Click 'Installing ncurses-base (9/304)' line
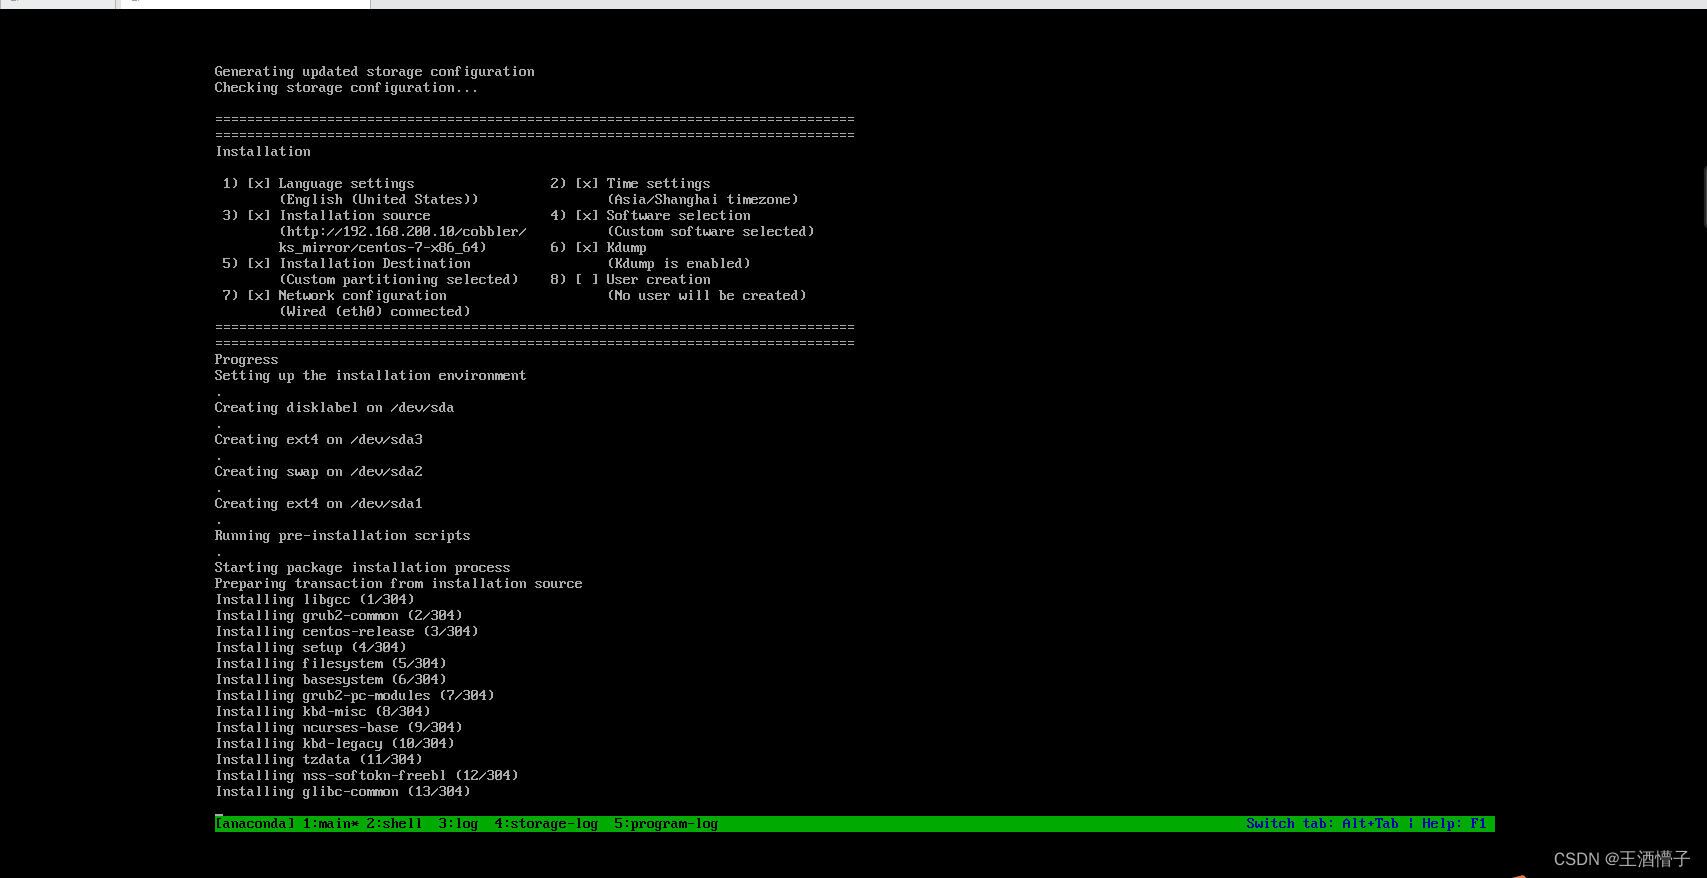 point(339,728)
